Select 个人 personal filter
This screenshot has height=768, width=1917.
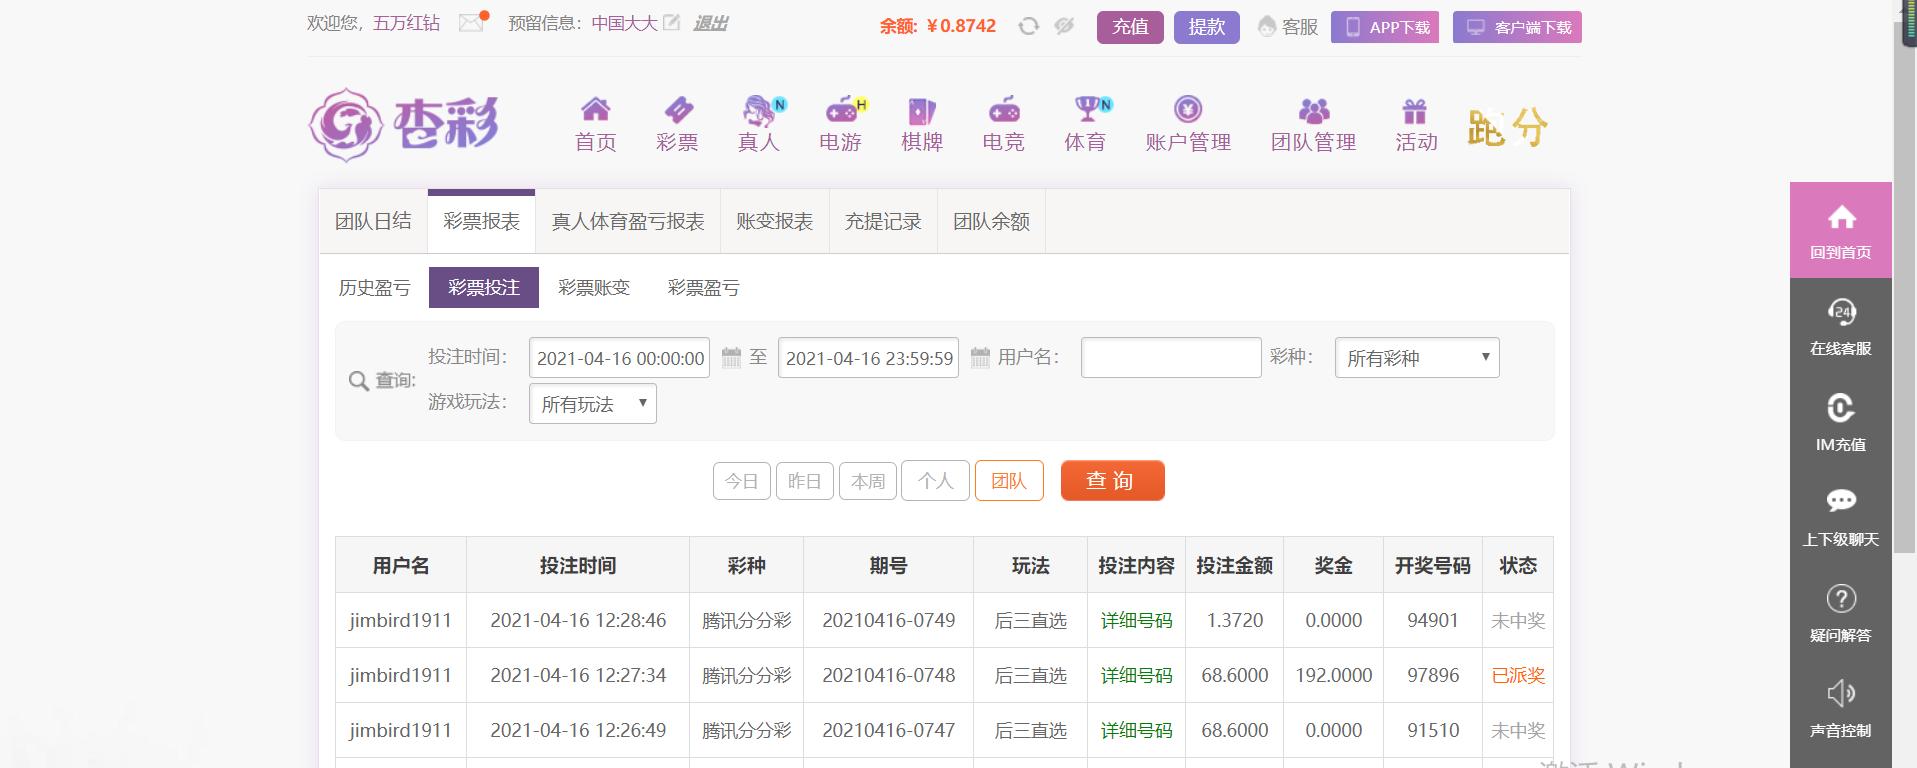[x=936, y=481]
